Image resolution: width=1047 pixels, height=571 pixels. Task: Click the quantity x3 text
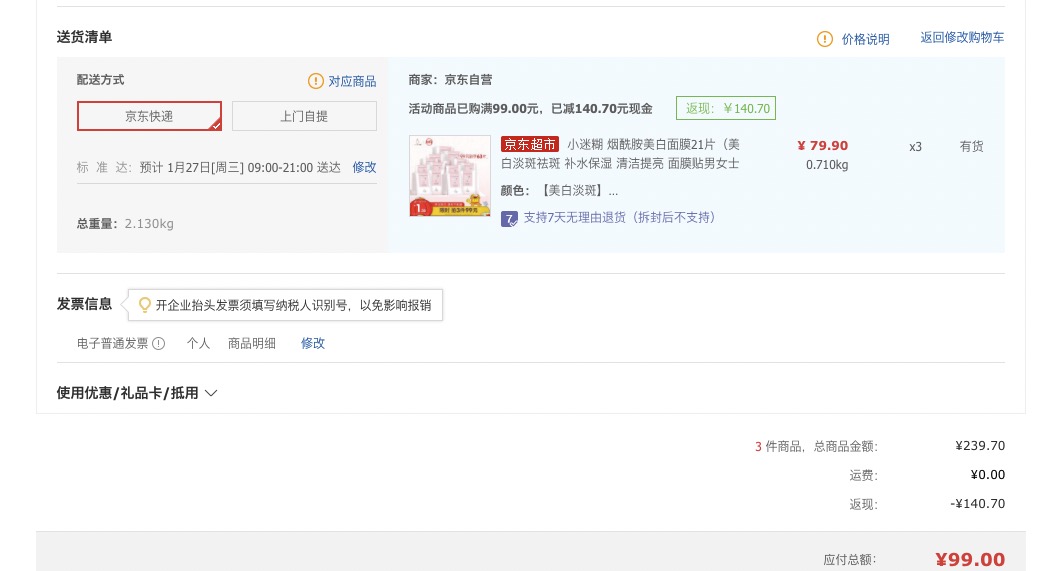pos(915,147)
